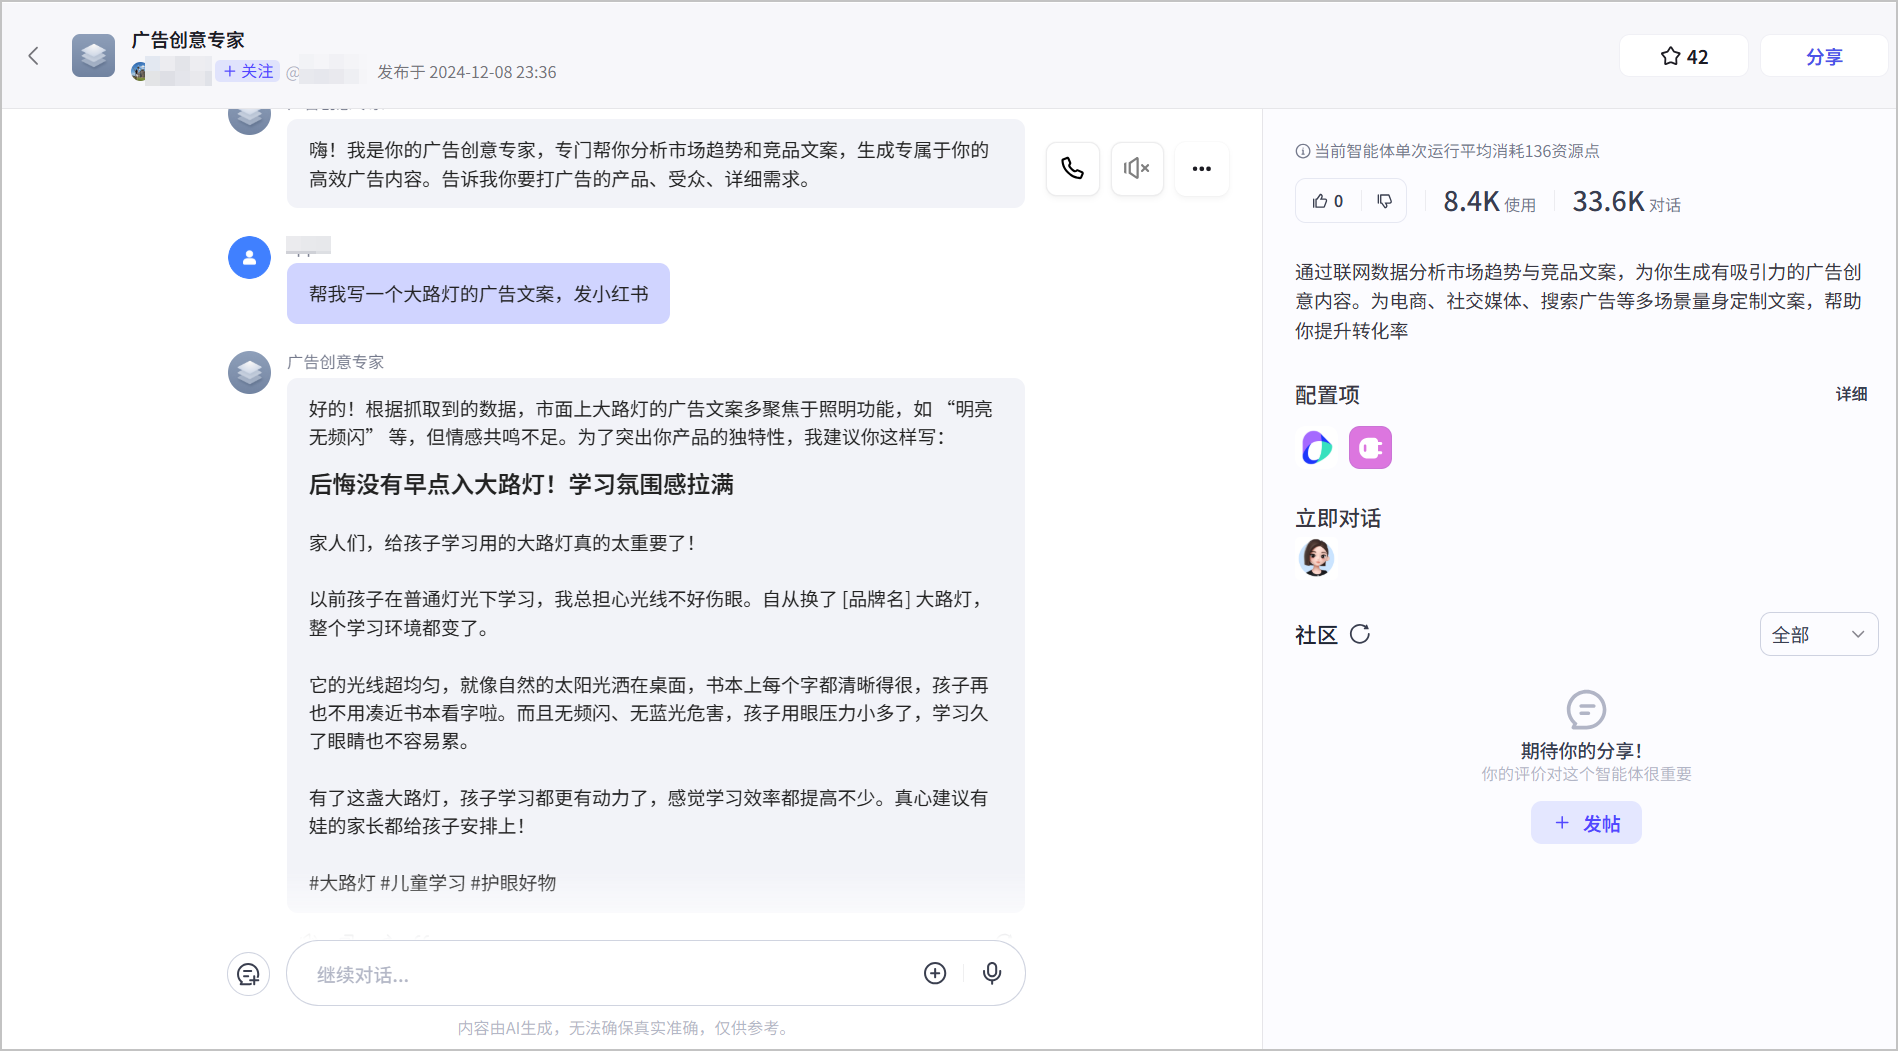
Task: Start a voice call with the agent
Action: tap(1073, 169)
